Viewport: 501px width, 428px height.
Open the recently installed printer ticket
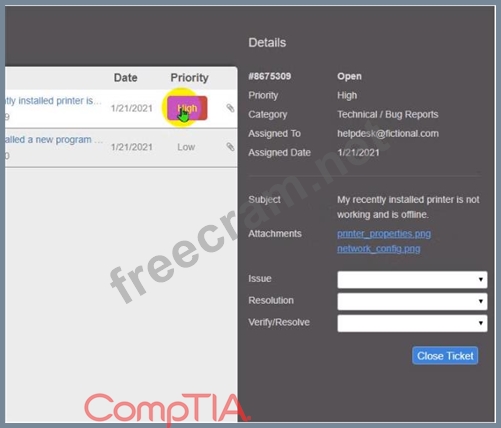(x=53, y=101)
